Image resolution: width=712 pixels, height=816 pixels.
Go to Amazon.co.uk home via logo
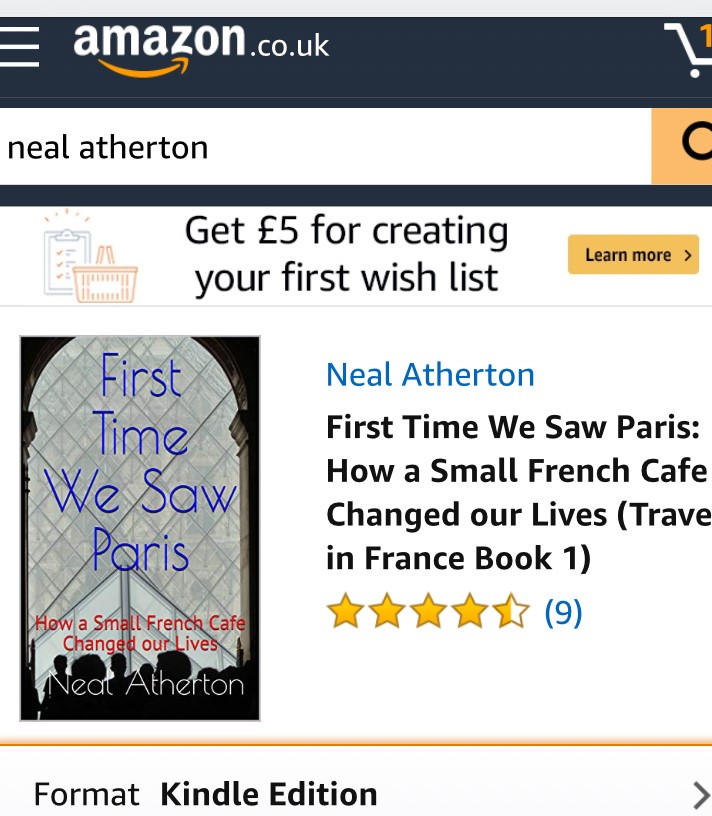(201, 49)
